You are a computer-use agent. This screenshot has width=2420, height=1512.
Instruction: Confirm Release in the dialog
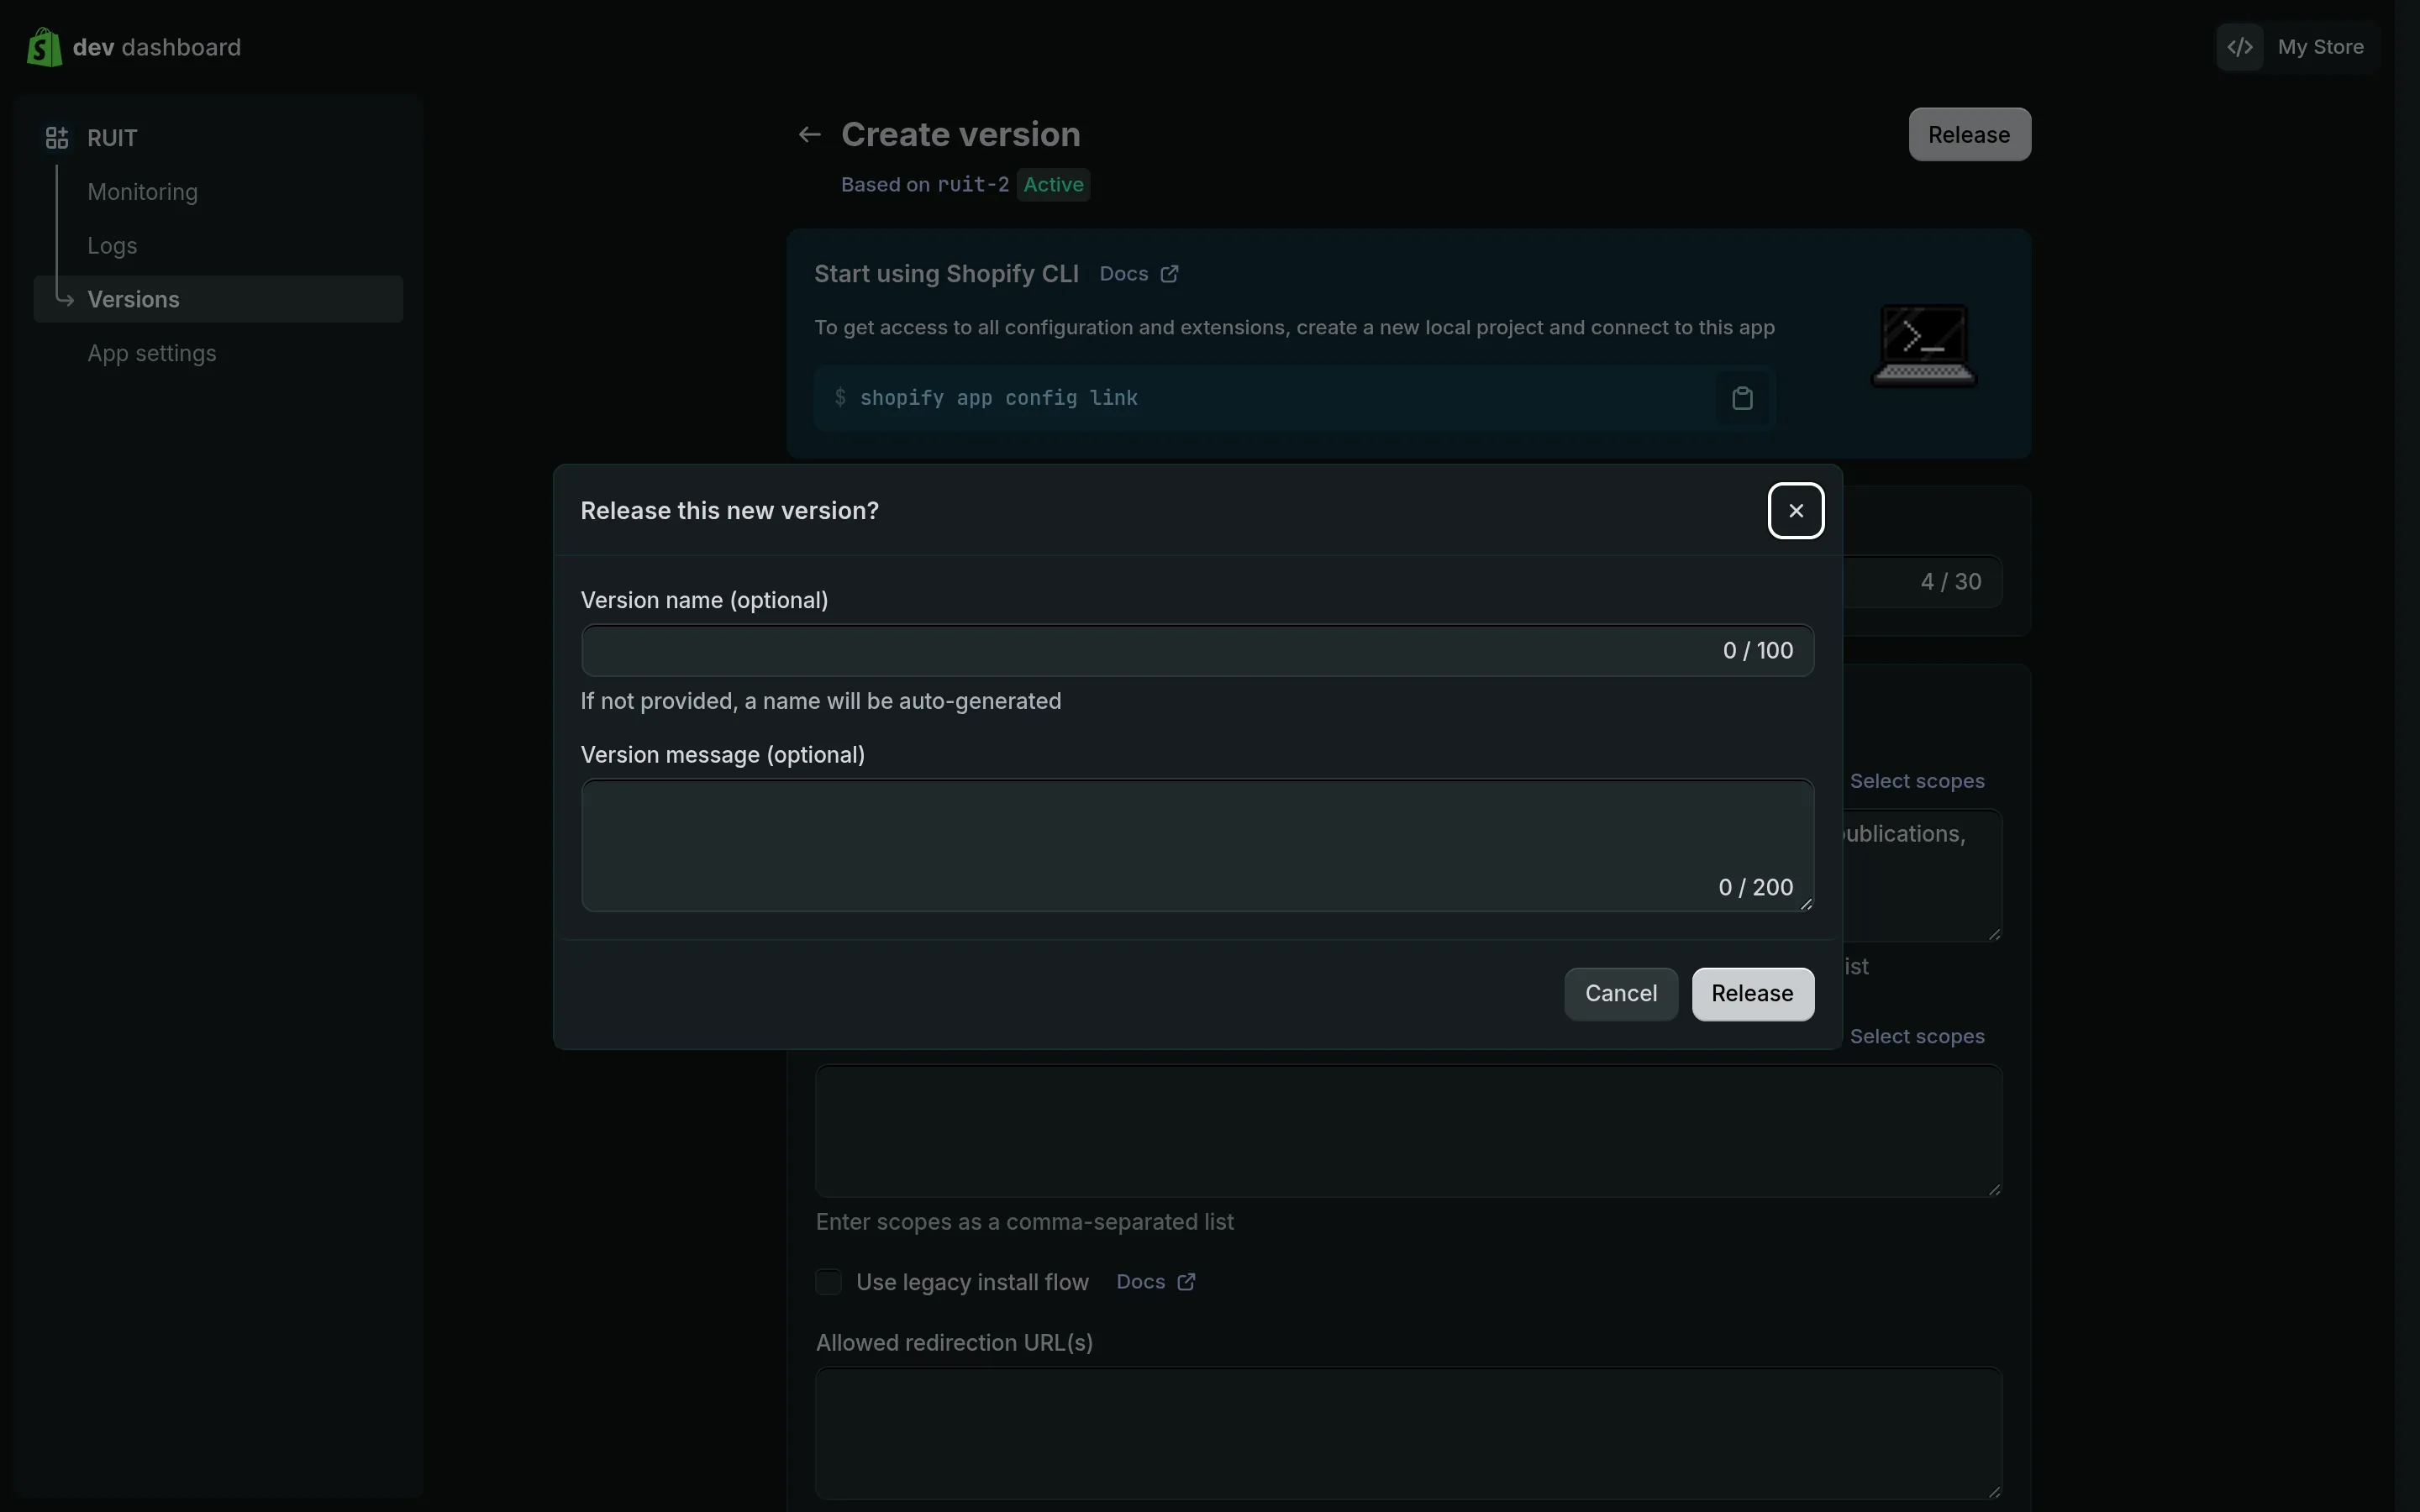pyautogui.click(x=1752, y=994)
